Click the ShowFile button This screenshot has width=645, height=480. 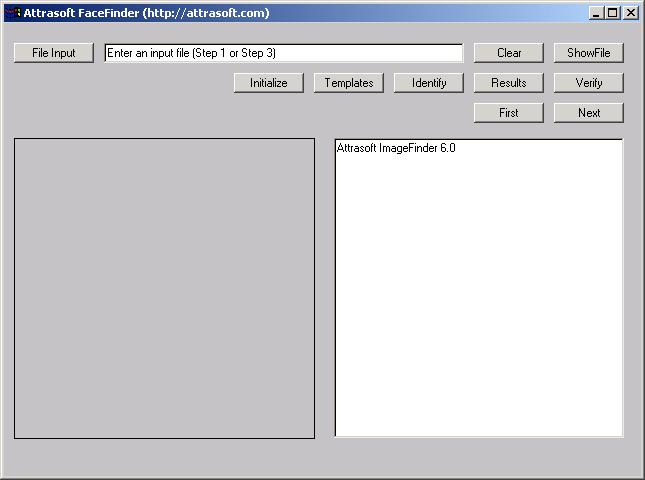588,53
